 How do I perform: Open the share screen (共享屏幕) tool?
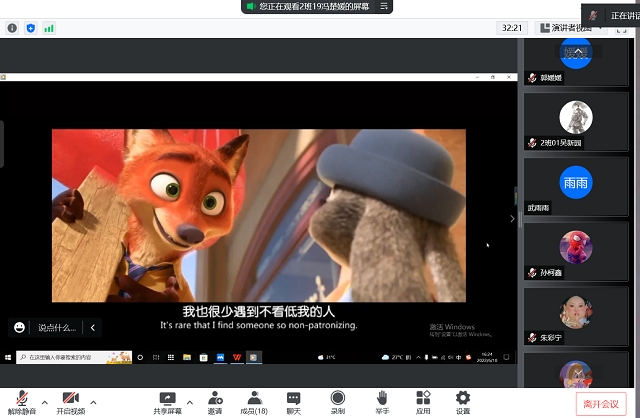(167, 401)
